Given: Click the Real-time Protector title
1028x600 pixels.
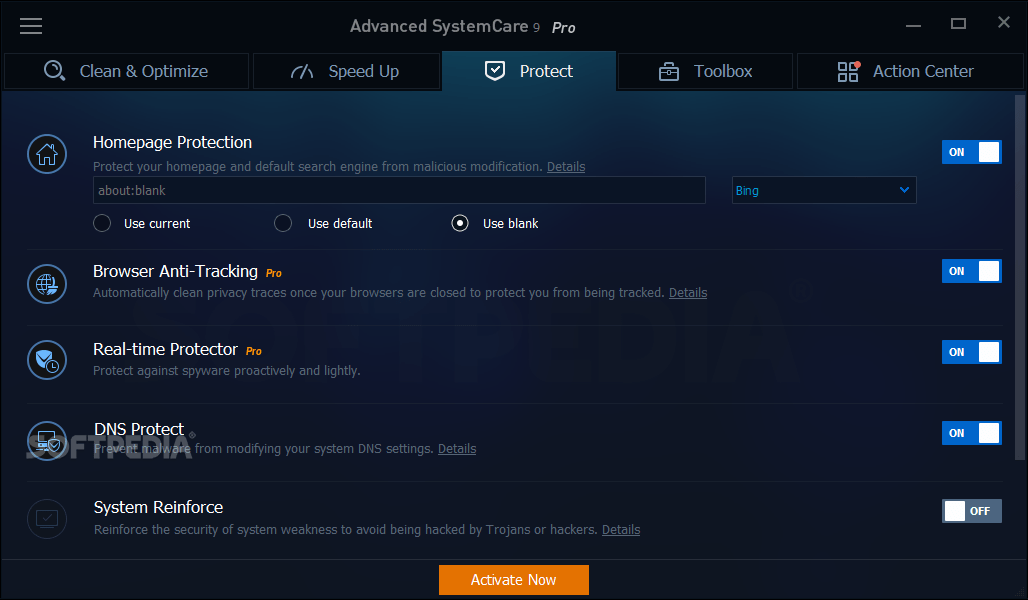Looking at the screenshot, I should coord(165,350).
